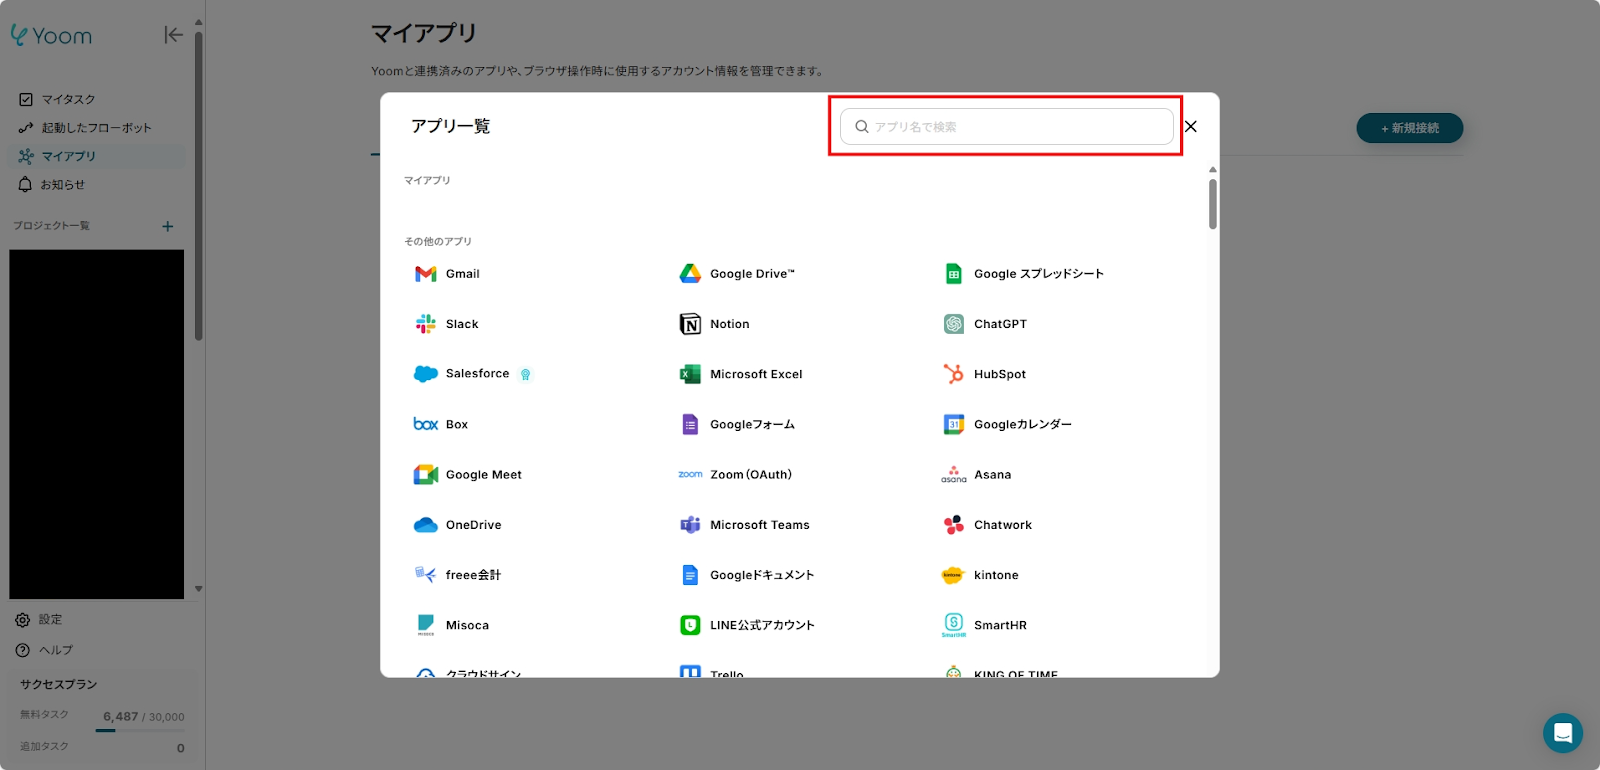Image resolution: width=1600 pixels, height=770 pixels.
Task: Open マイタスク in the sidebar
Action: [68, 100]
